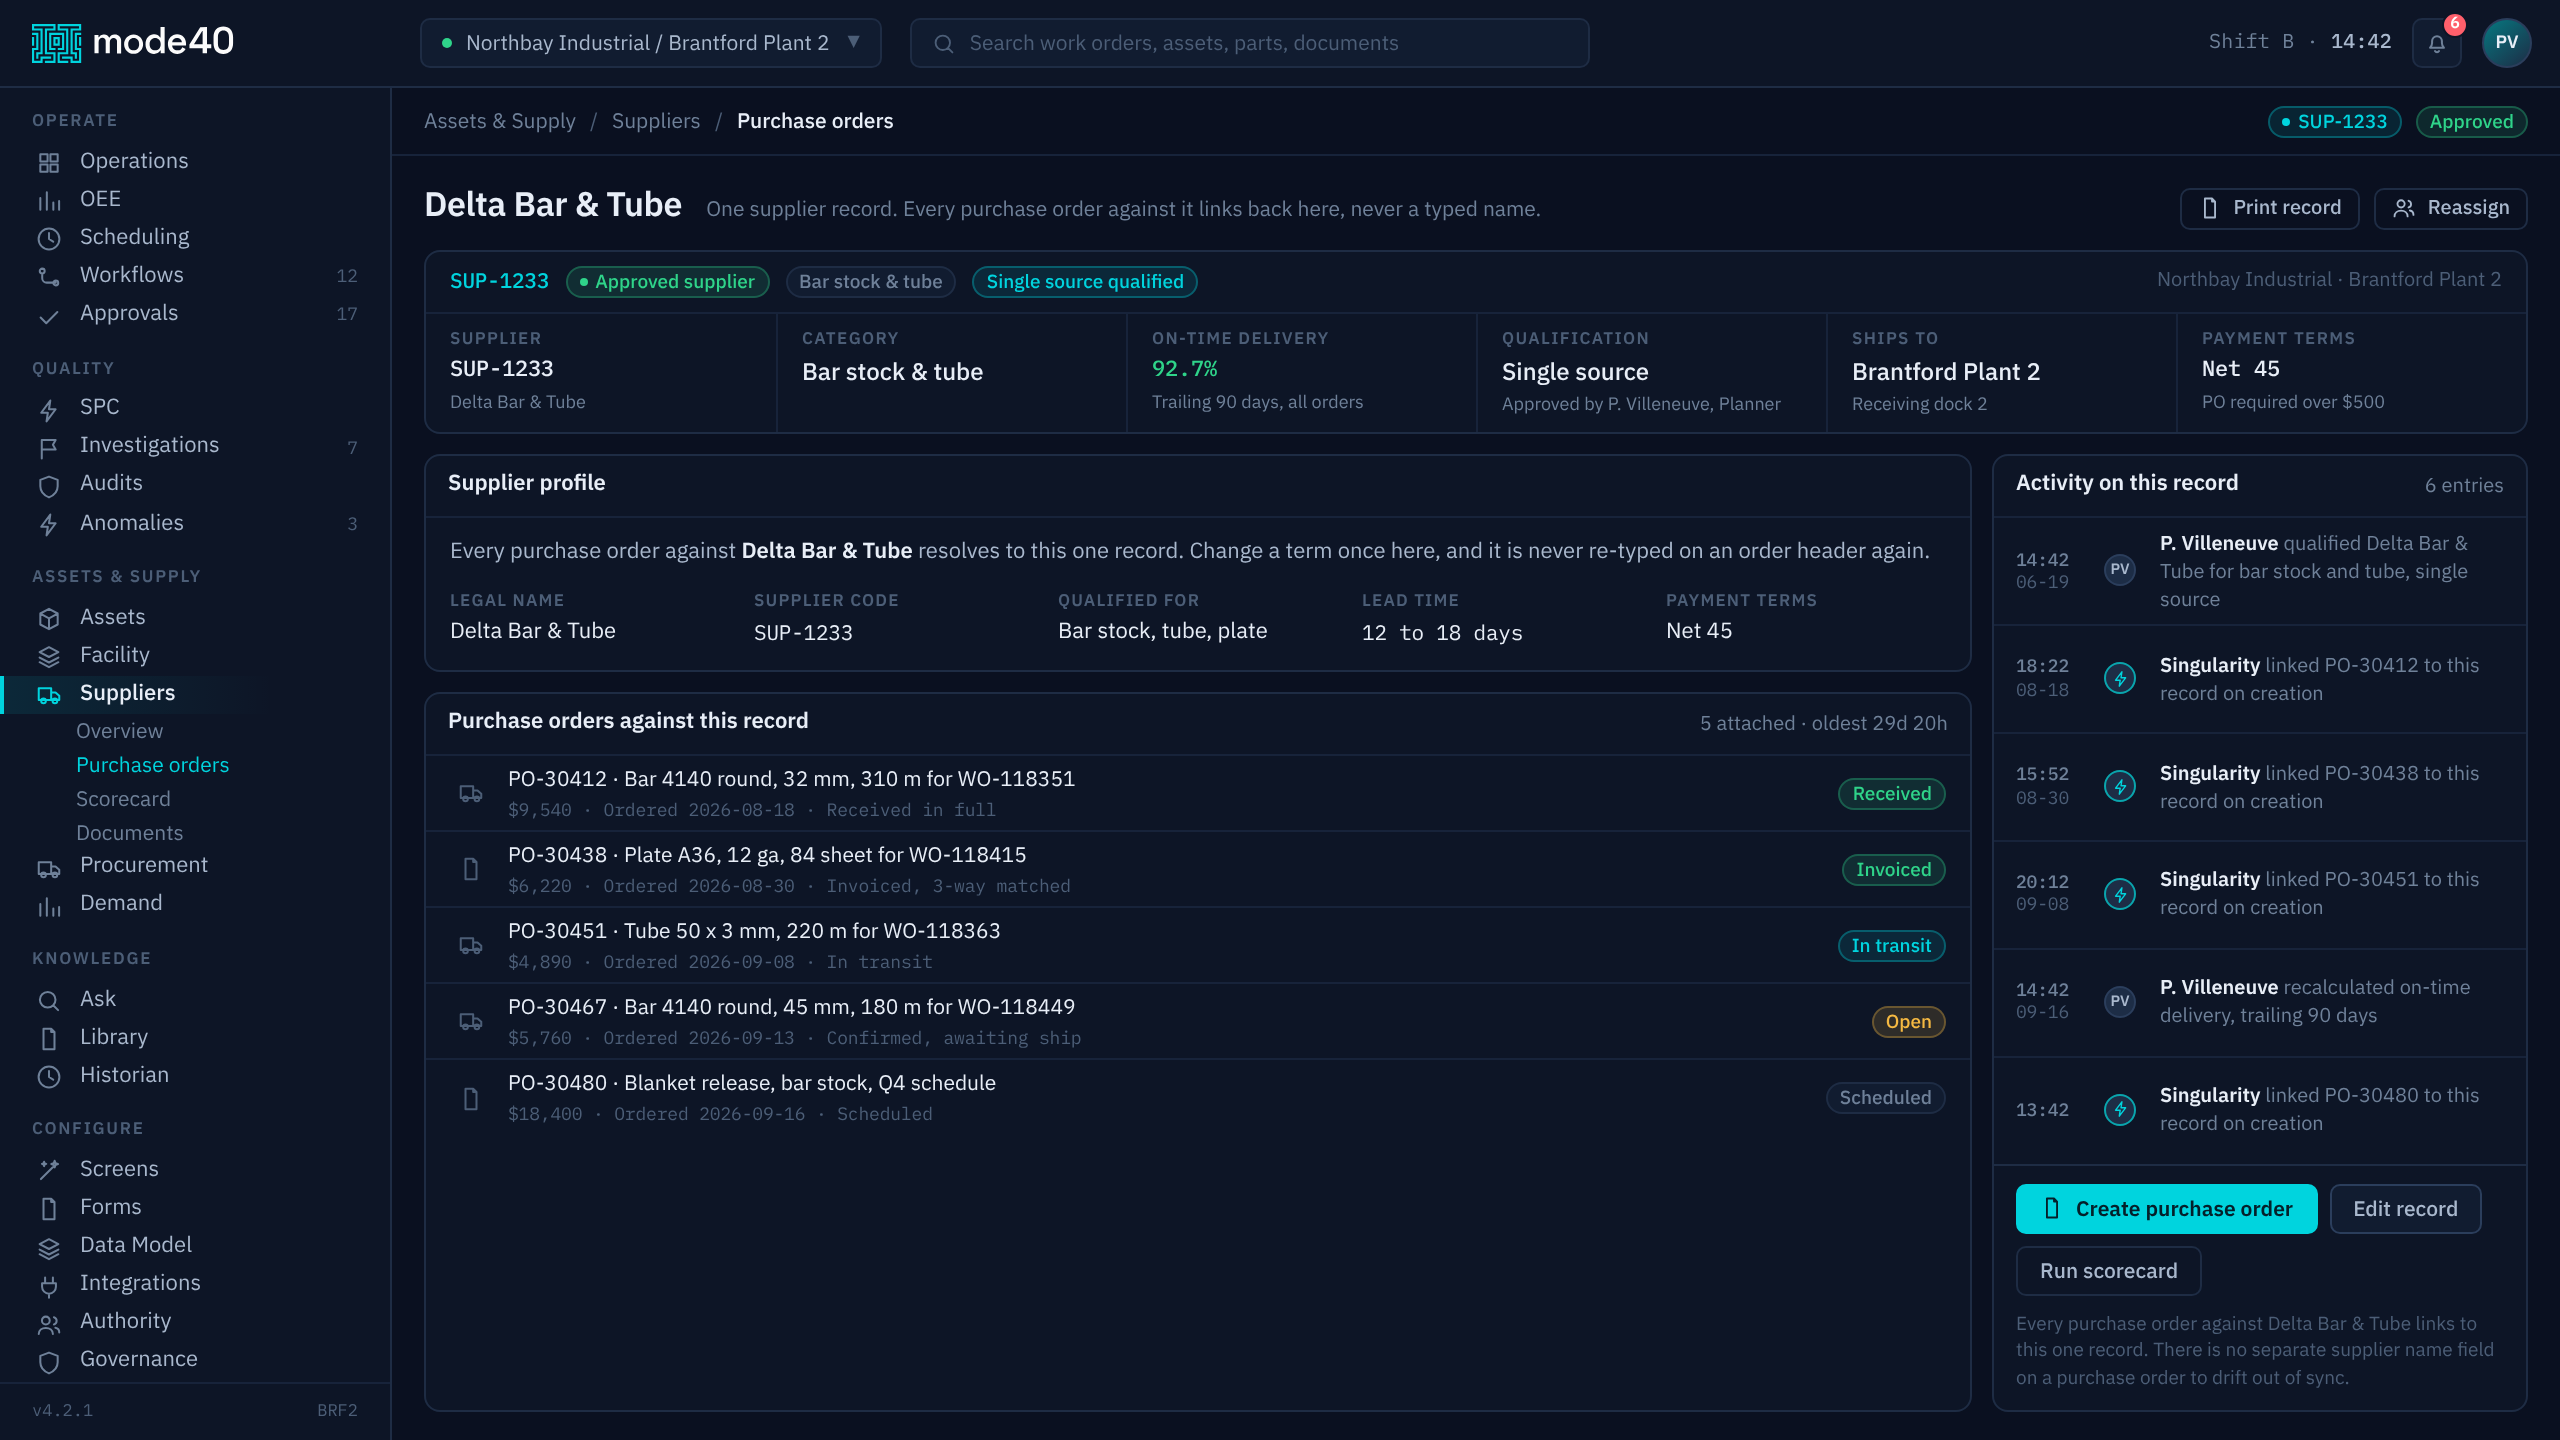The height and width of the screenshot is (1440, 2560).
Task: Open Integrations plug icon item
Action: tap(196, 1283)
